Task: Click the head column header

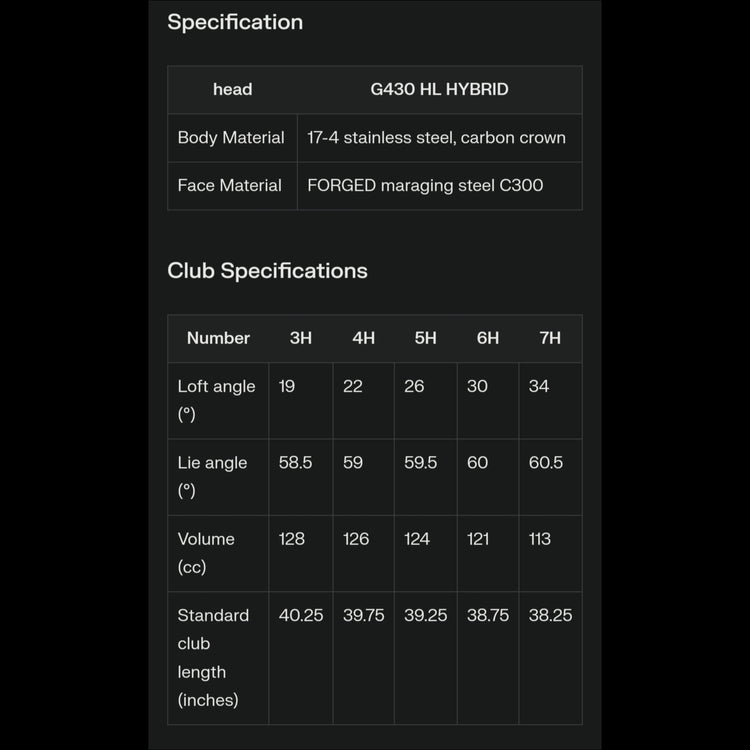Action: (x=232, y=90)
